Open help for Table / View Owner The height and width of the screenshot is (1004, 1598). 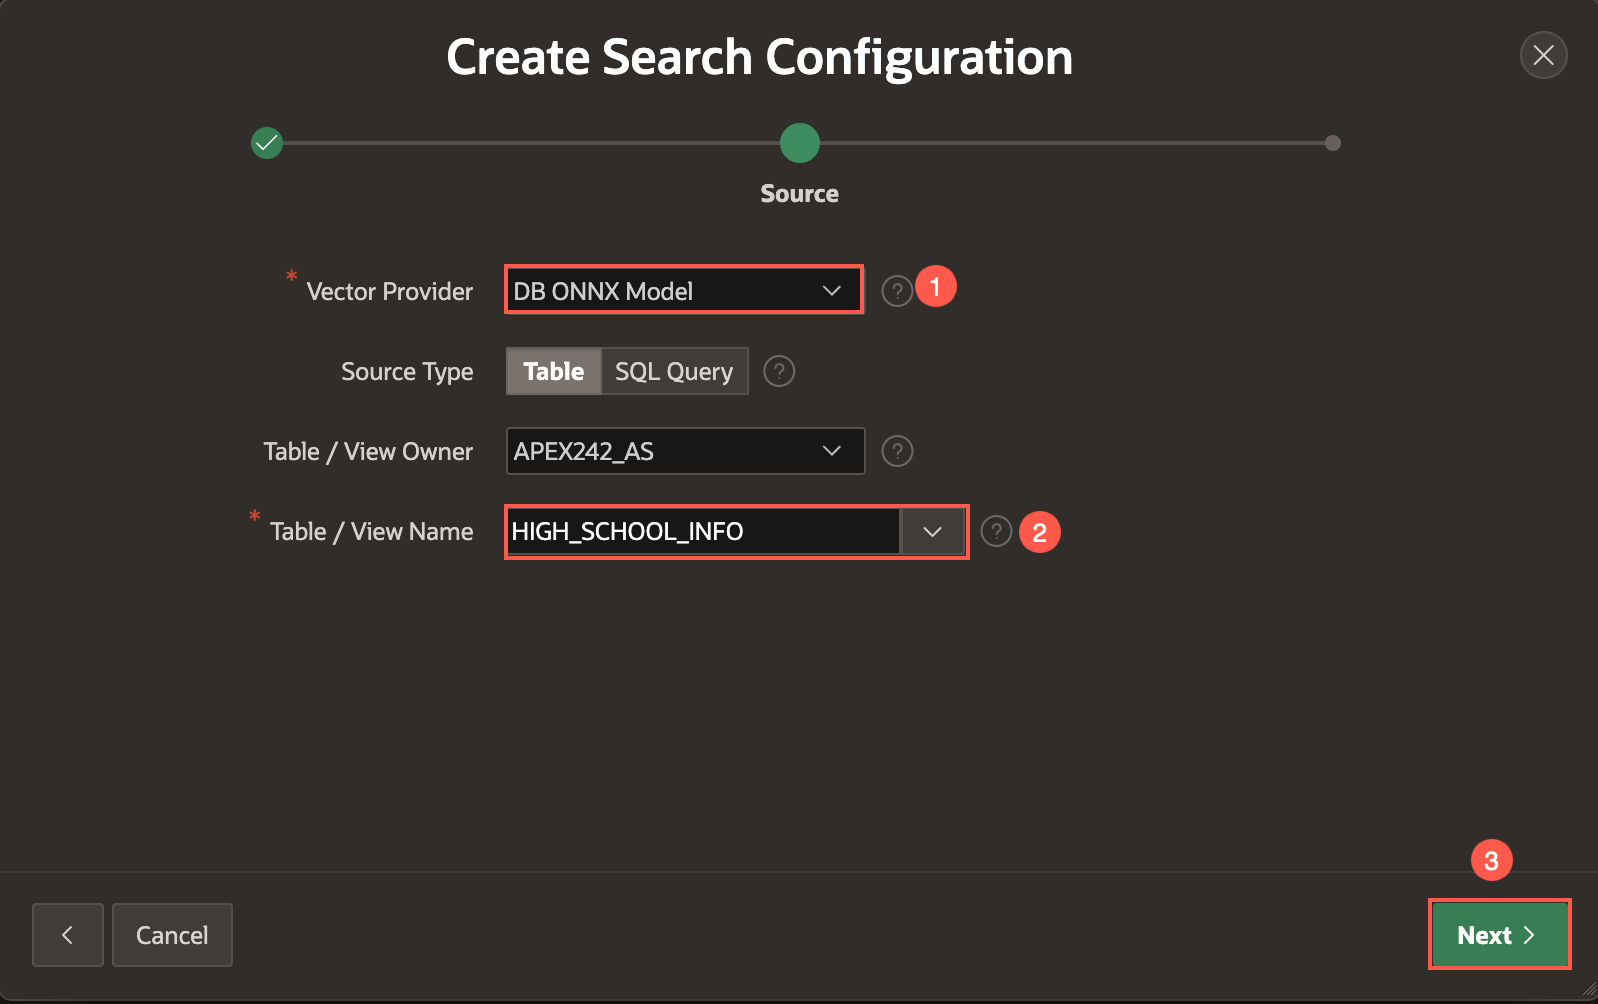pyautogui.click(x=897, y=451)
